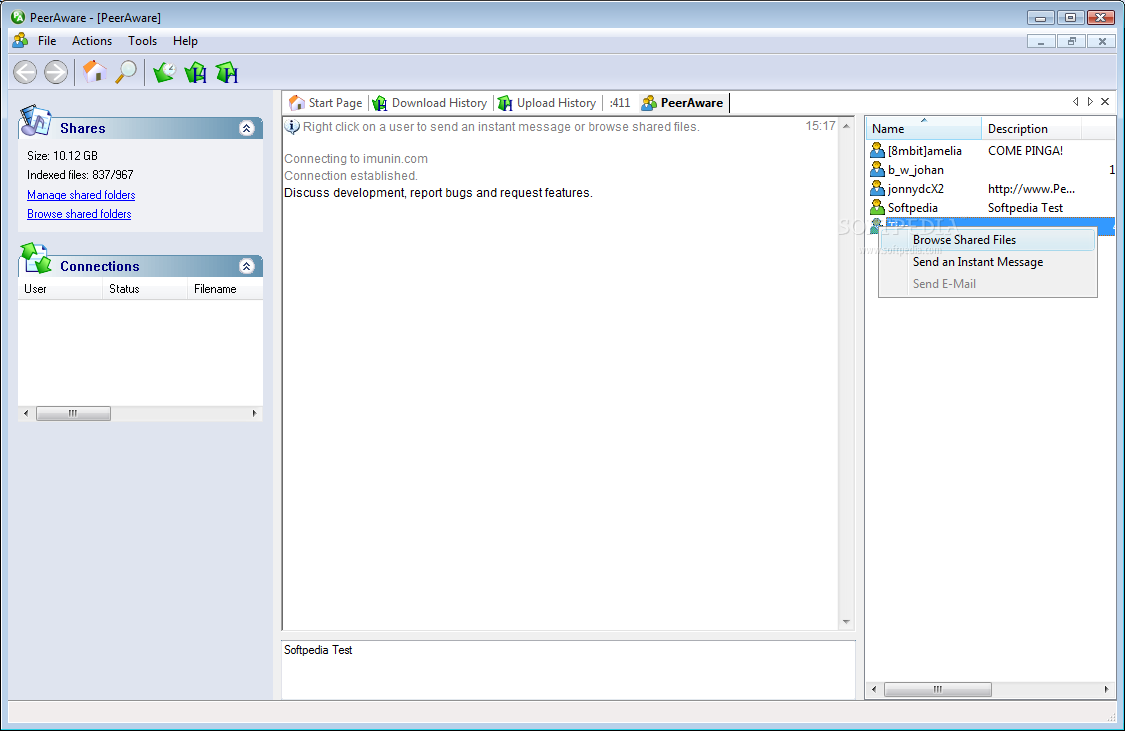1125x731 pixels.
Task: Click the PeerAware title bar application icon
Action: click(x=18, y=16)
